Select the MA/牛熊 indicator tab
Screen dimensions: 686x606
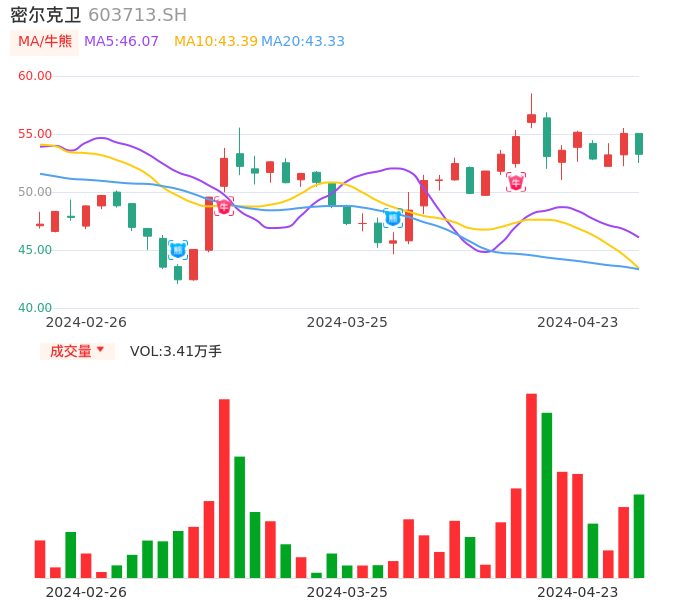[x=44, y=42]
